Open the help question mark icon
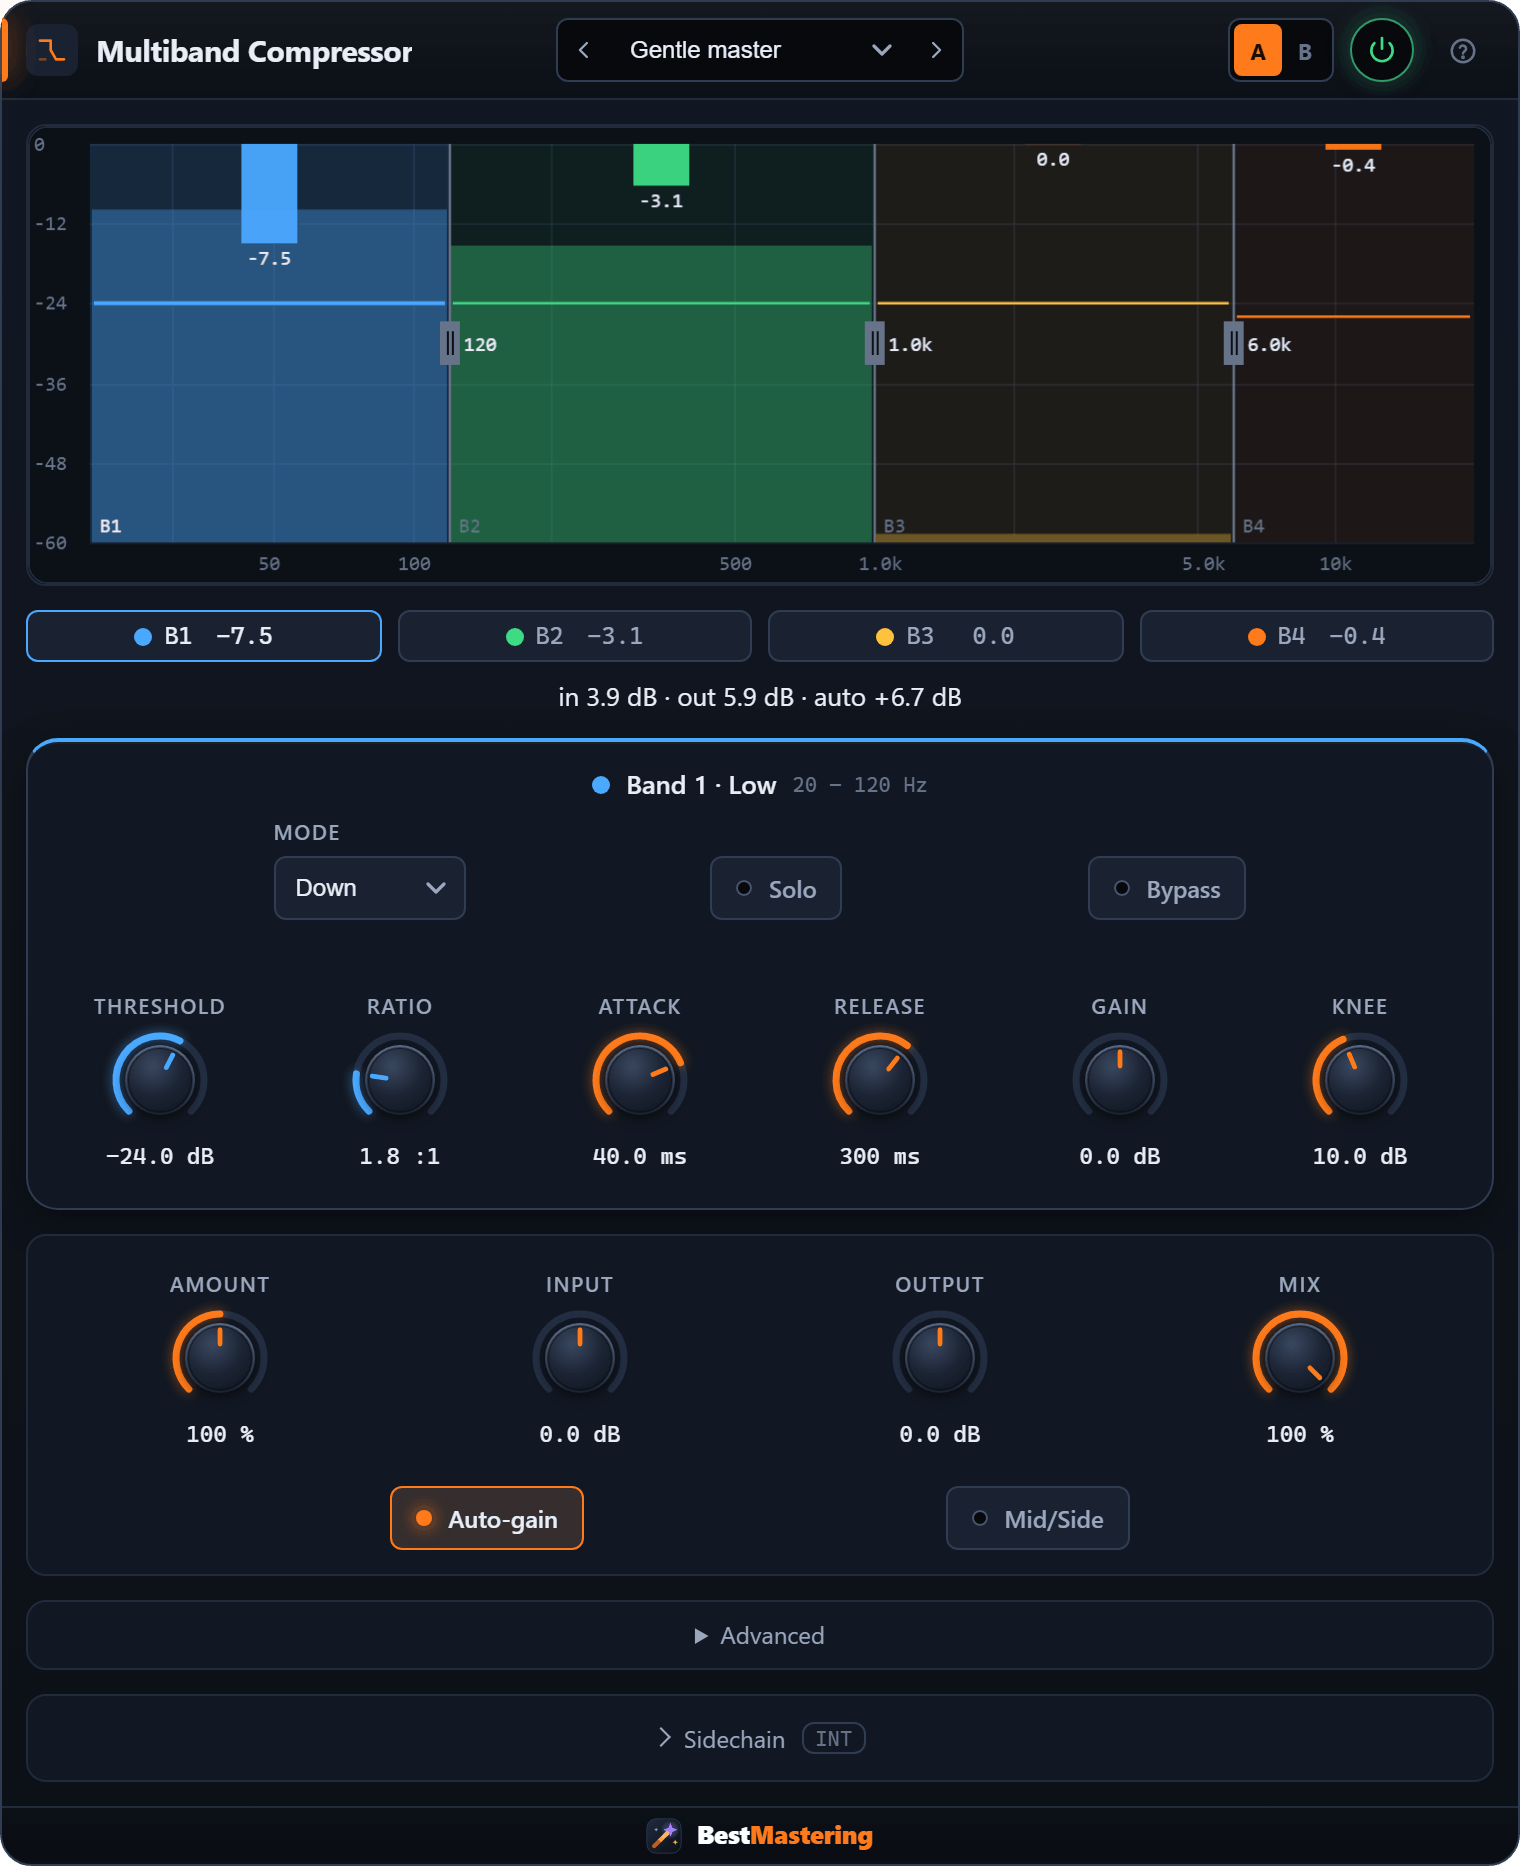Image resolution: width=1520 pixels, height=1866 pixels. point(1462,51)
